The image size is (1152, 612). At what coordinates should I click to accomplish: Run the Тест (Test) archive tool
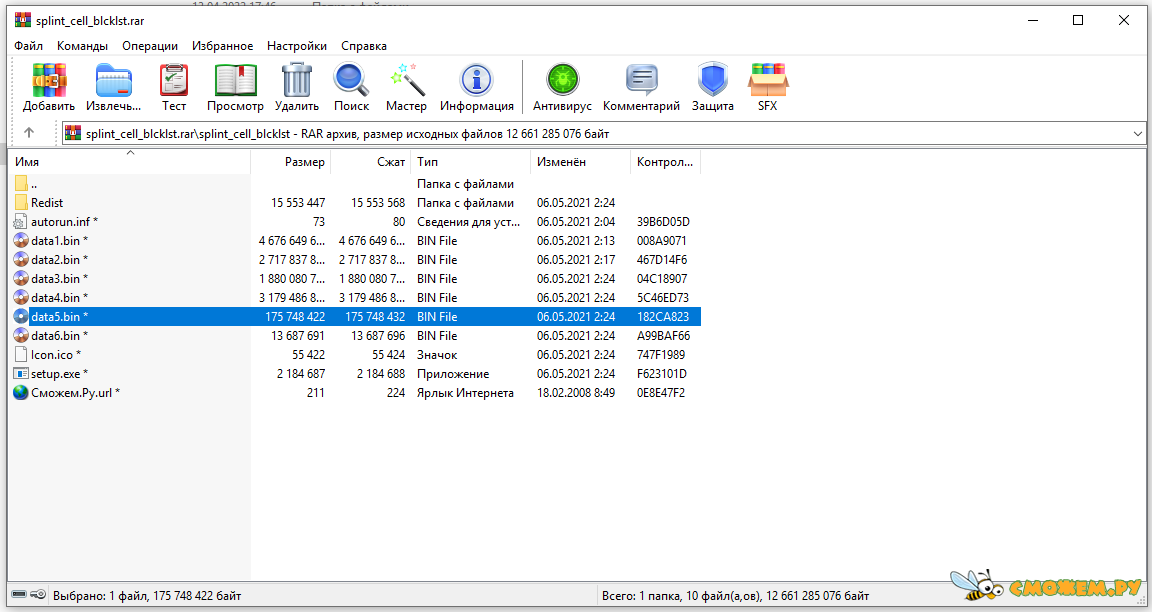(174, 79)
